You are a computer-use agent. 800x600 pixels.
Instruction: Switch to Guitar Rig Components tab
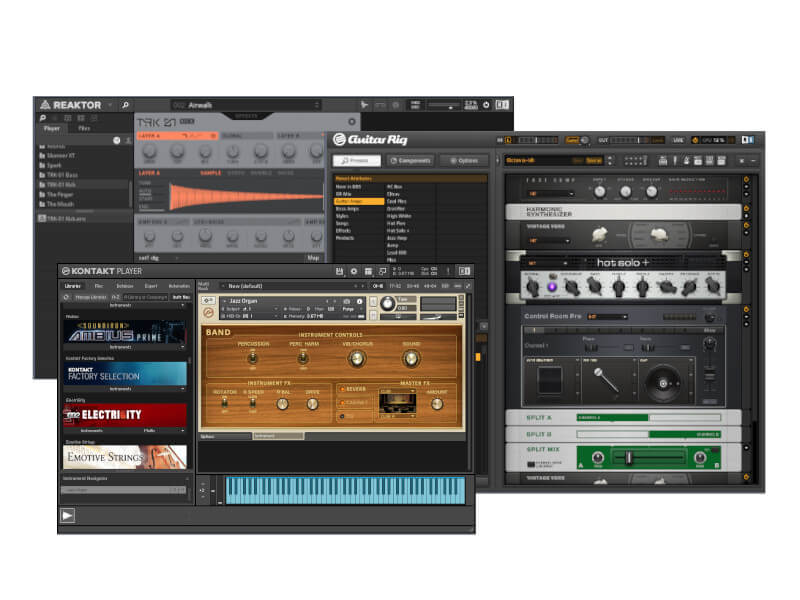(x=410, y=160)
